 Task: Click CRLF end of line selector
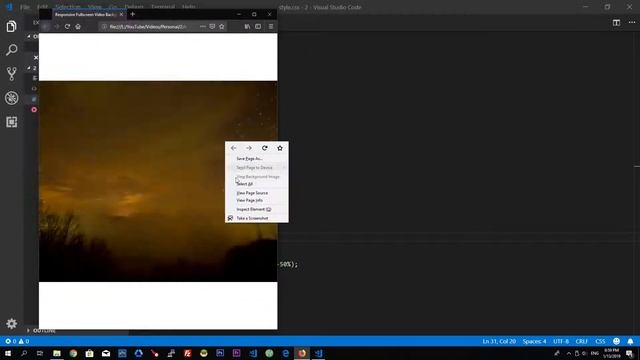581,341
